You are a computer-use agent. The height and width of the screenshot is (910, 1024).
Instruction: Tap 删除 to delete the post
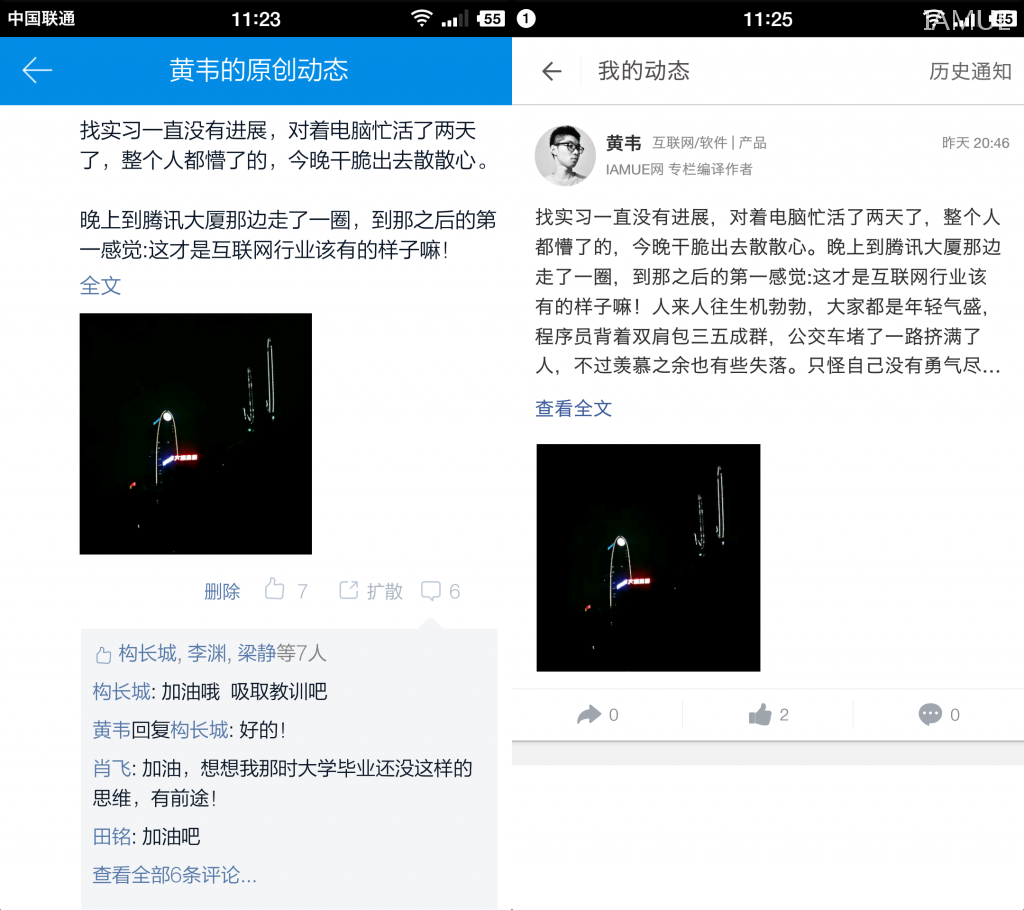222,591
